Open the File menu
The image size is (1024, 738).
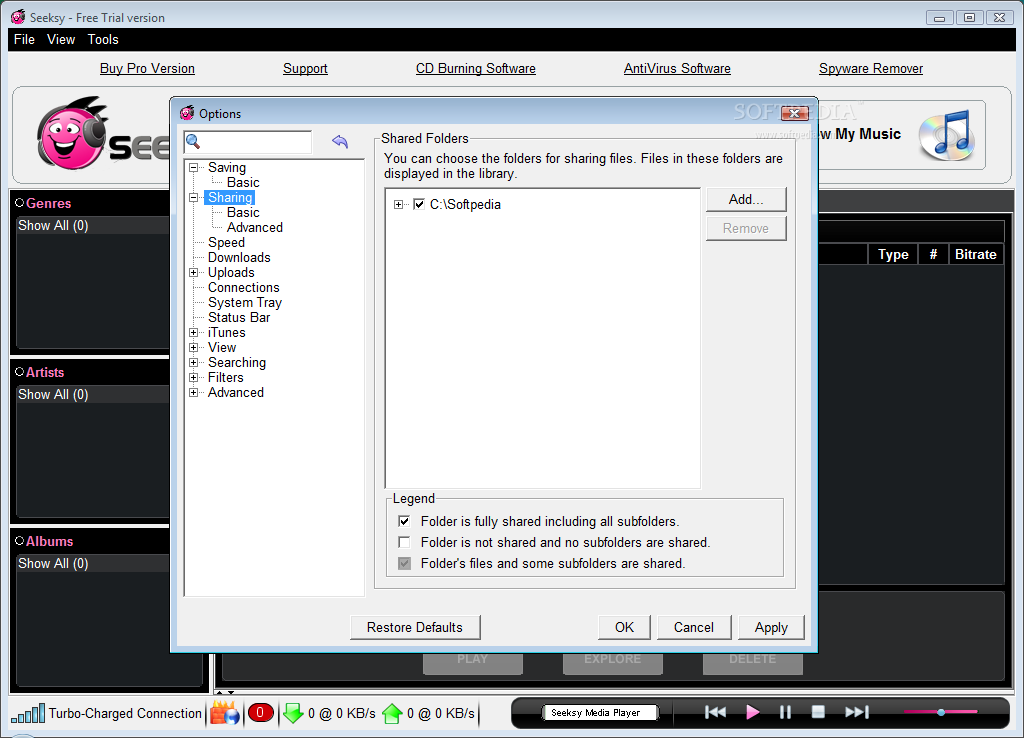click(24, 39)
